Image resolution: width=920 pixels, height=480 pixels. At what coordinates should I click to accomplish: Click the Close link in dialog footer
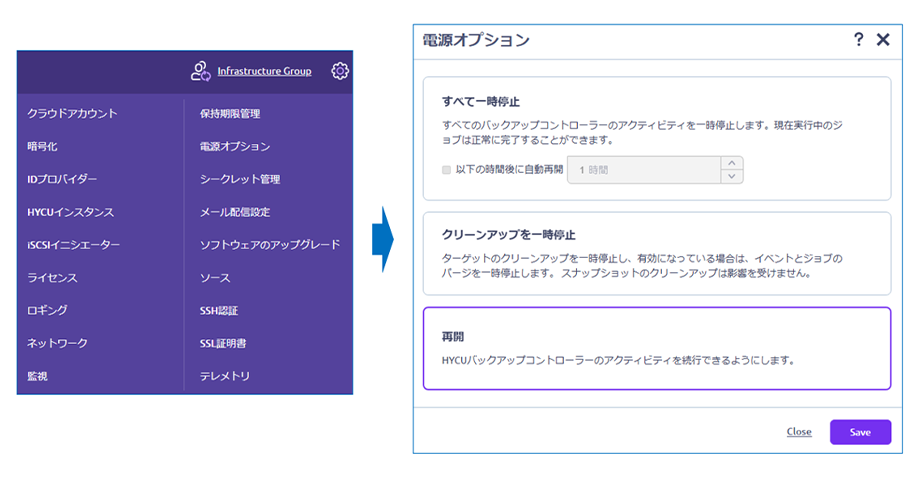click(799, 432)
